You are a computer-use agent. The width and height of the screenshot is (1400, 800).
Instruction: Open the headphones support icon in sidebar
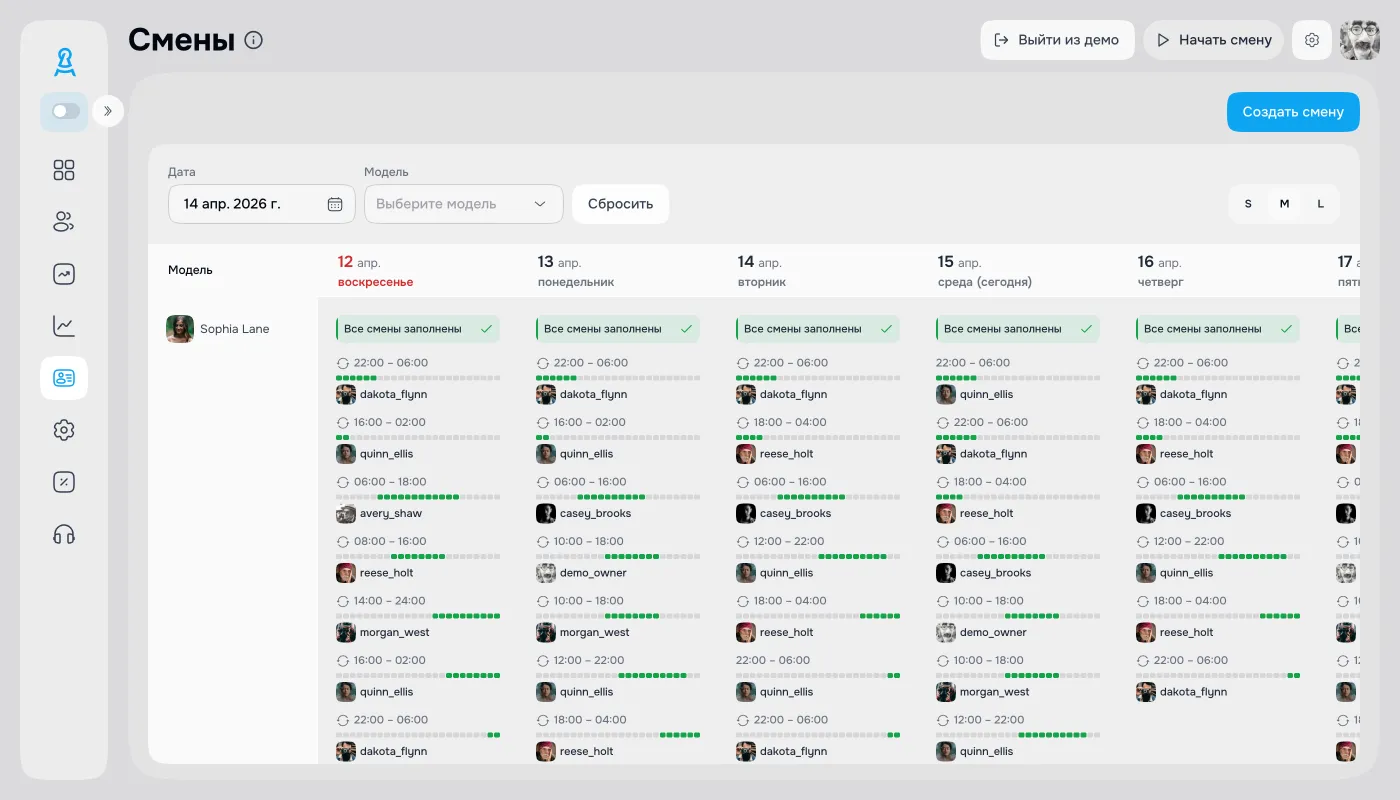(64, 534)
